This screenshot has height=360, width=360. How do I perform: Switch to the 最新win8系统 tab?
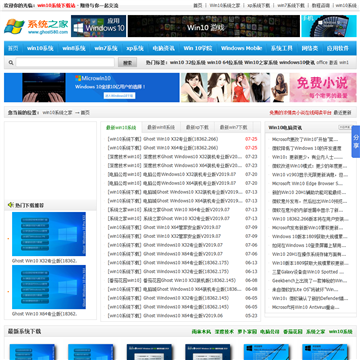pyautogui.click(x=161, y=127)
